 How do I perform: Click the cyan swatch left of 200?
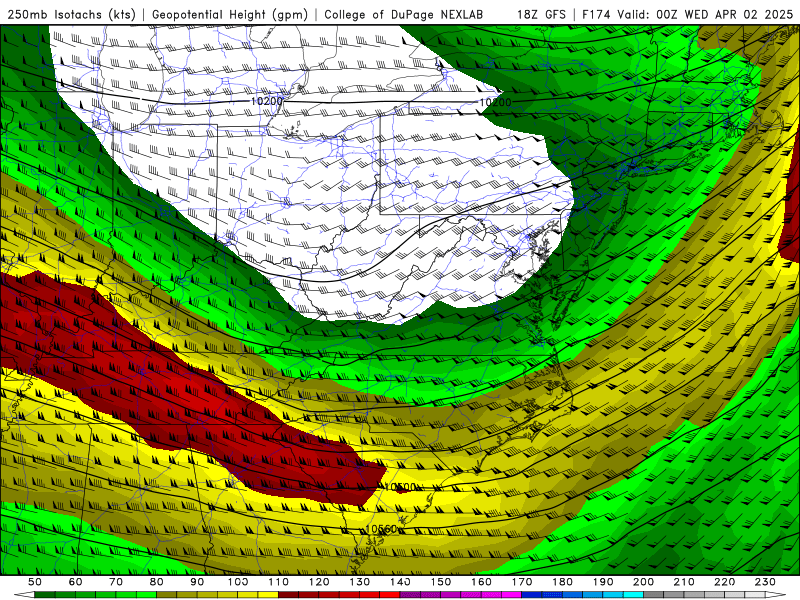click(x=634, y=595)
